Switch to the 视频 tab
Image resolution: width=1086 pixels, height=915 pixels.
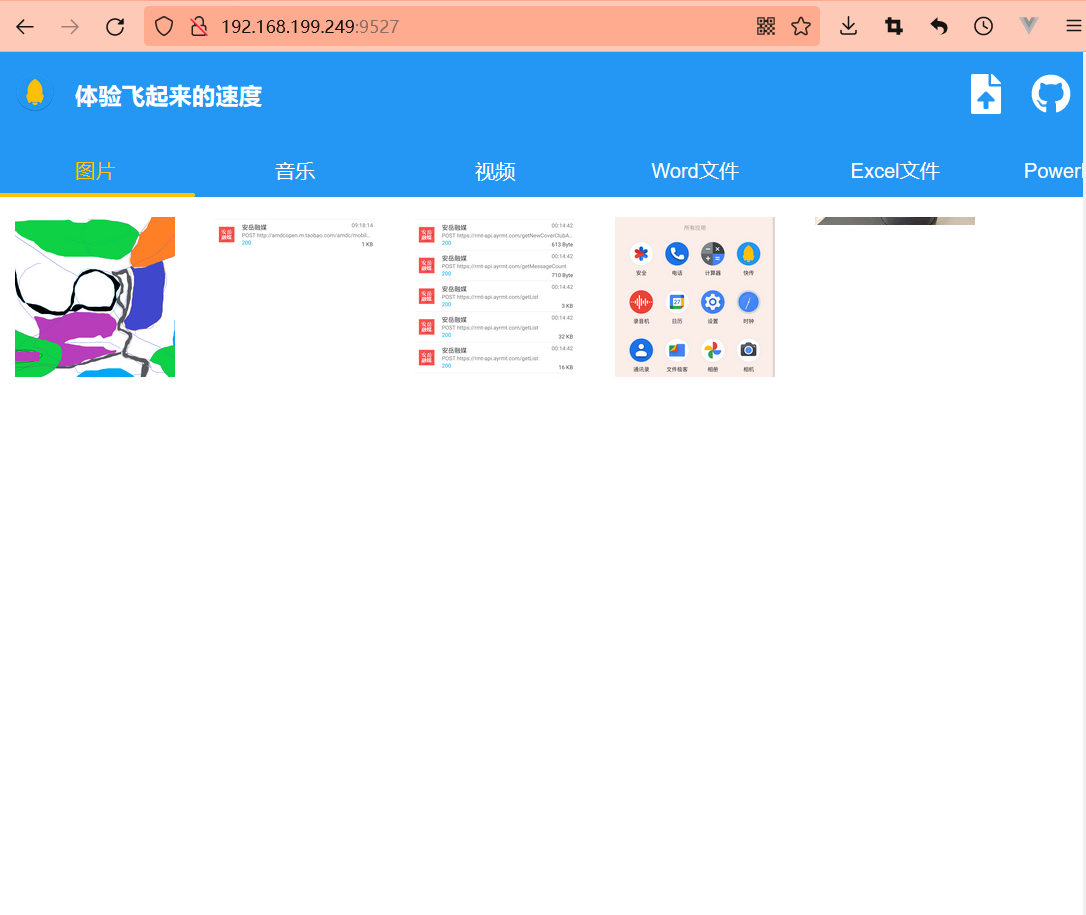tap(495, 171)
